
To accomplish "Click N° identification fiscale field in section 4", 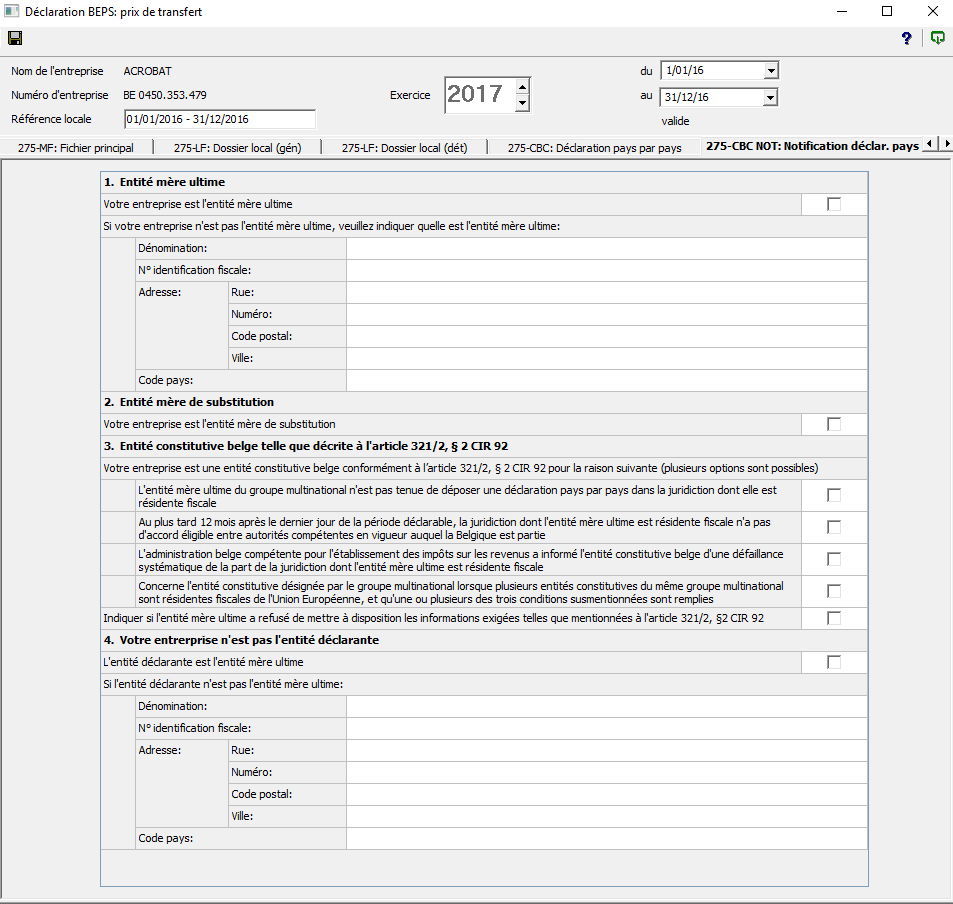I will tap(607, 728).
